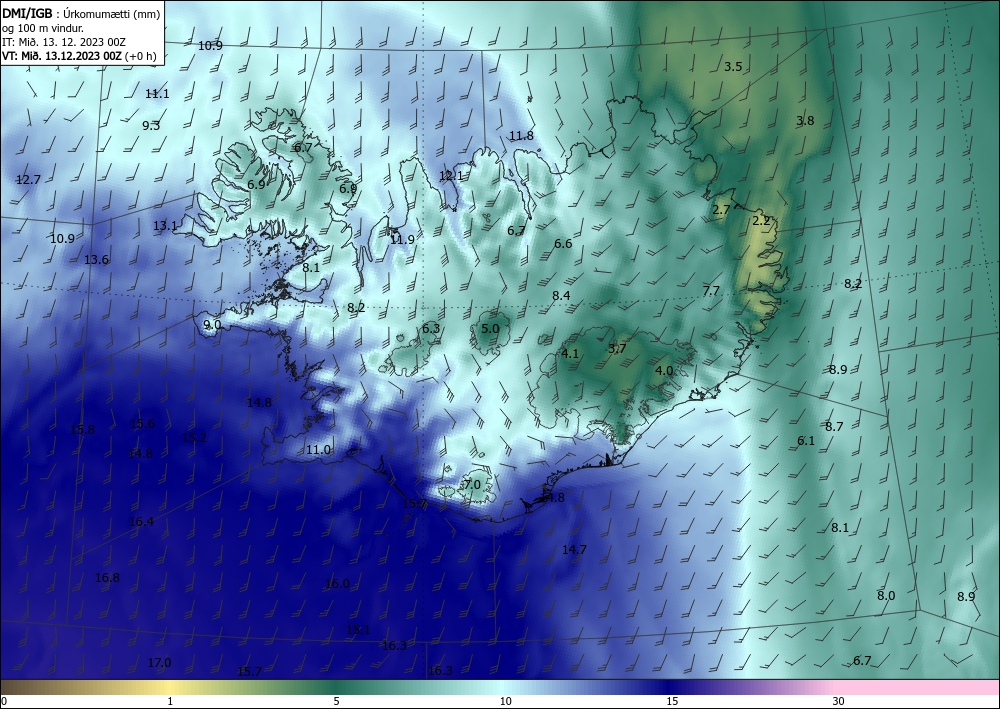Click the 6.3 value on the glacier

pyautogui.click(x=431, y=329)
